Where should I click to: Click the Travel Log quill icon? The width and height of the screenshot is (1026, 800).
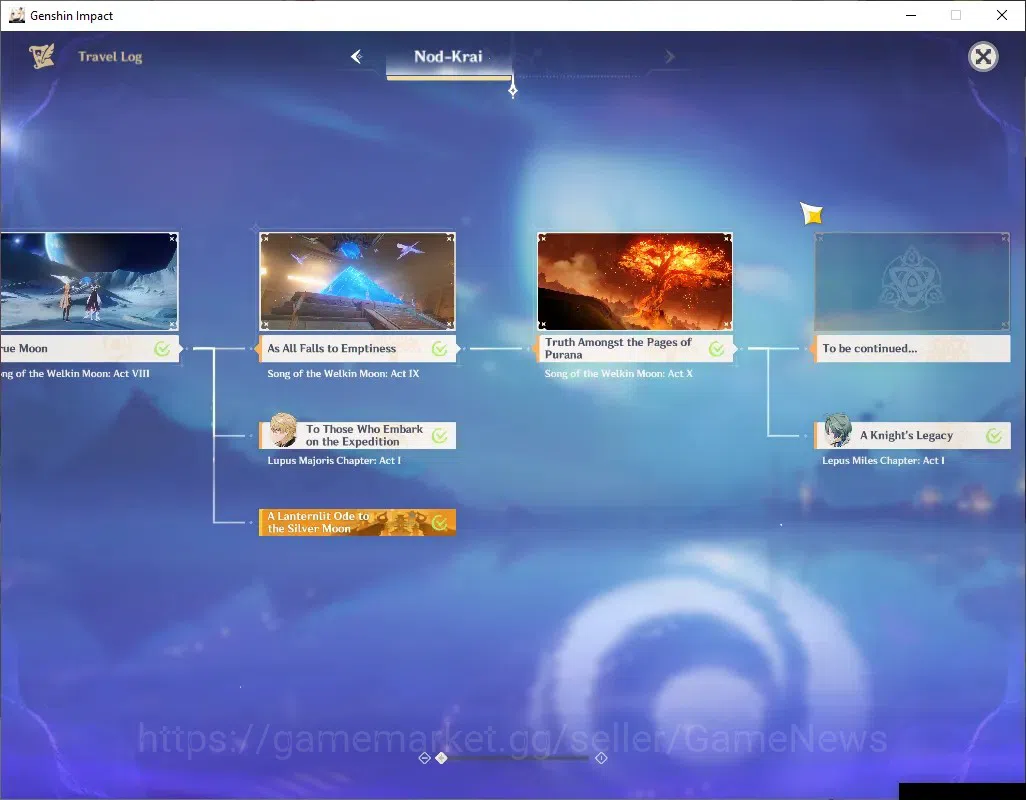point(42,56)
